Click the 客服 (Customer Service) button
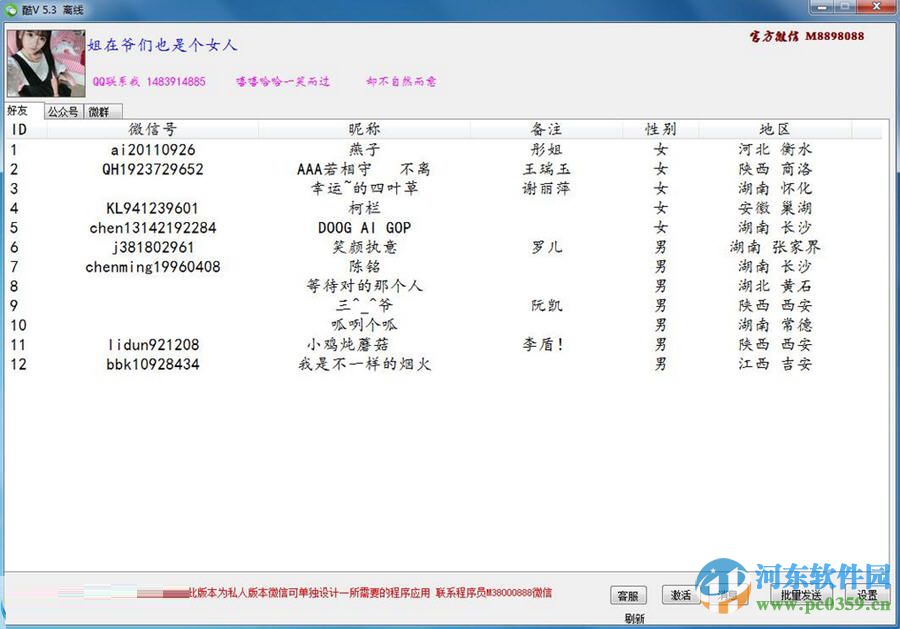 pos(630,594)
